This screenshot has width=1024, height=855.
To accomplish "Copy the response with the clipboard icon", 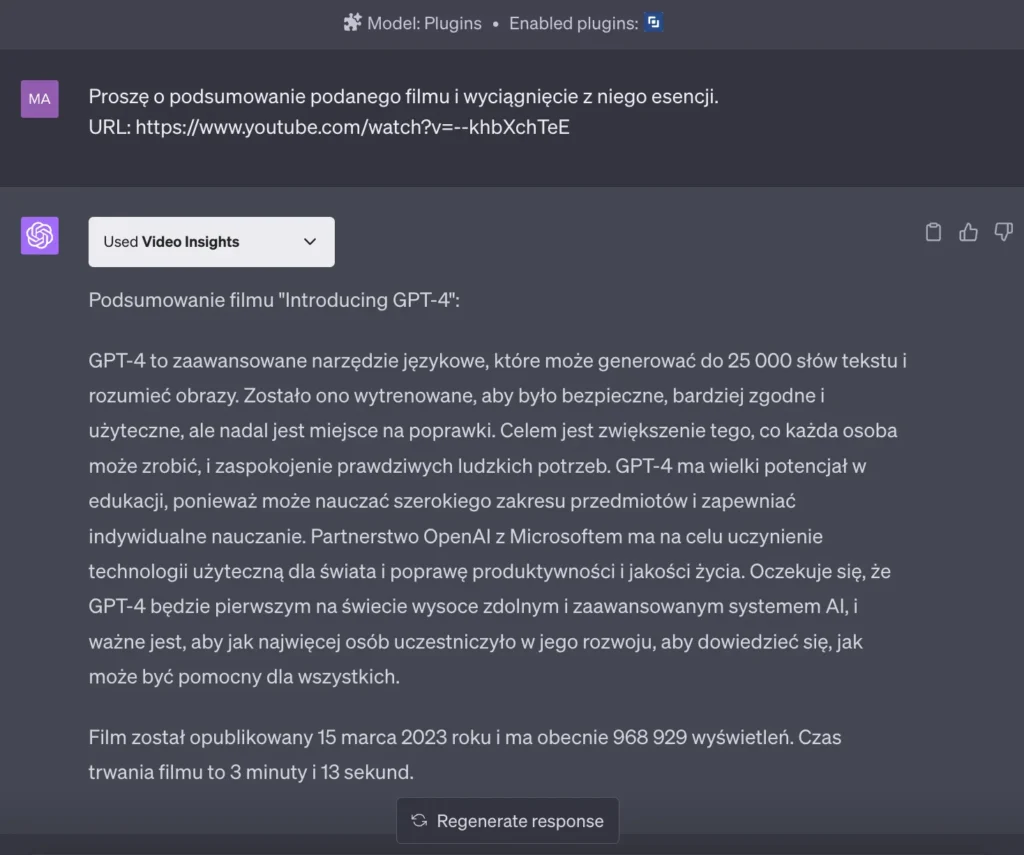I will [933, 231].
